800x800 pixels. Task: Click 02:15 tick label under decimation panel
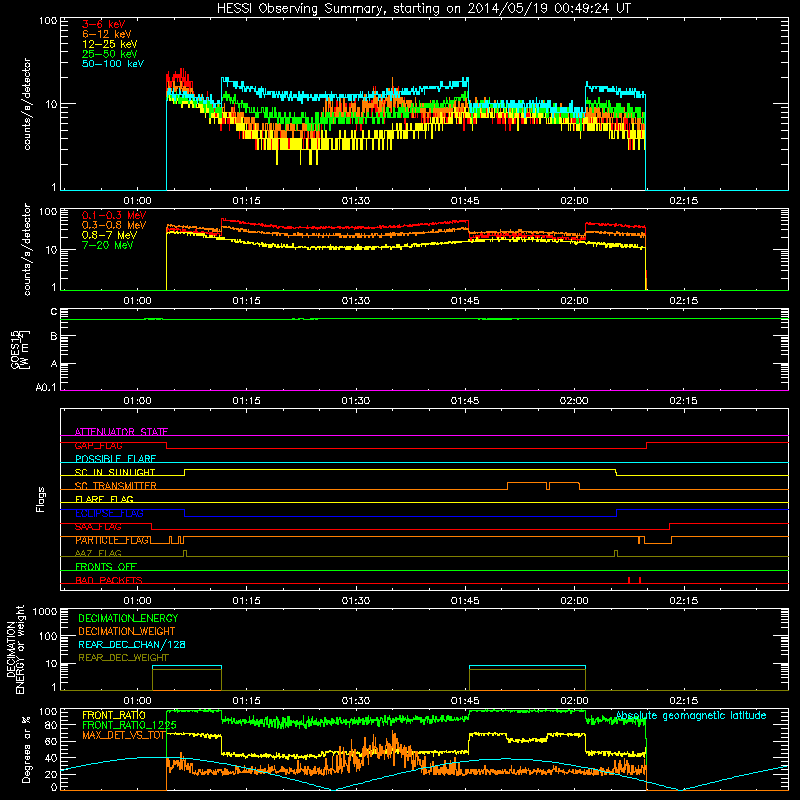tap(684, 701)
